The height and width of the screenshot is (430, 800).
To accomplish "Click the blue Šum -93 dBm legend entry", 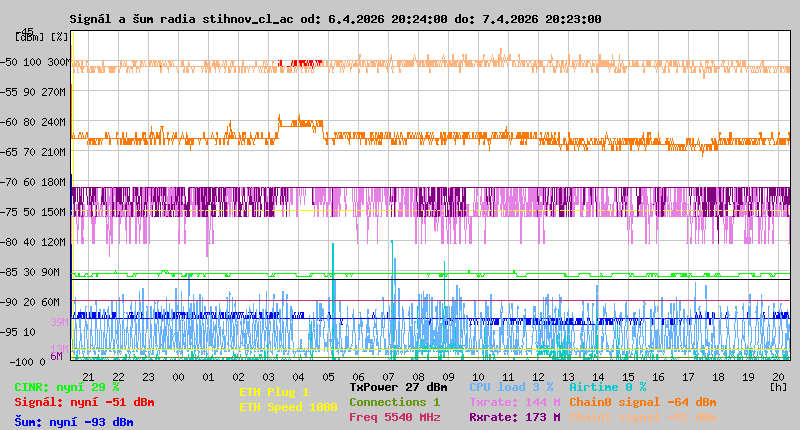I will click(x=74, y=422).
